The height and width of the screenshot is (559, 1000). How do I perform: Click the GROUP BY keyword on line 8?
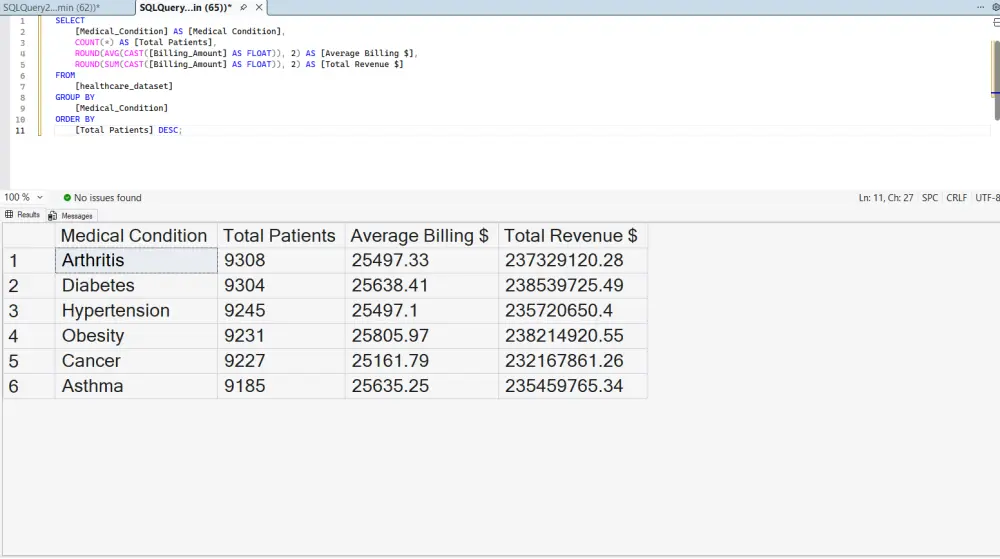coord(75,97)
